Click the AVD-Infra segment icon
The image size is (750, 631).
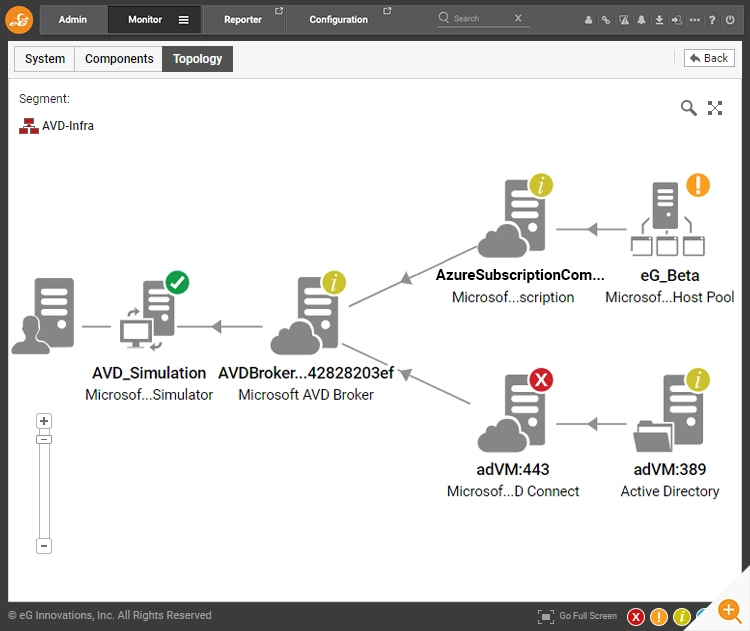29,126
